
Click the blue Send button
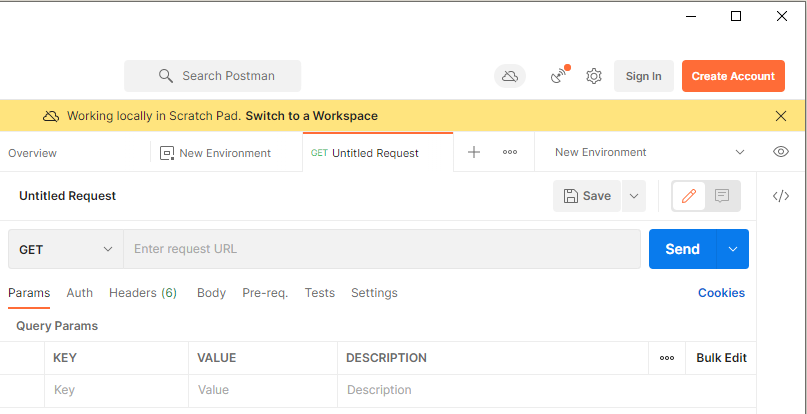682,249
